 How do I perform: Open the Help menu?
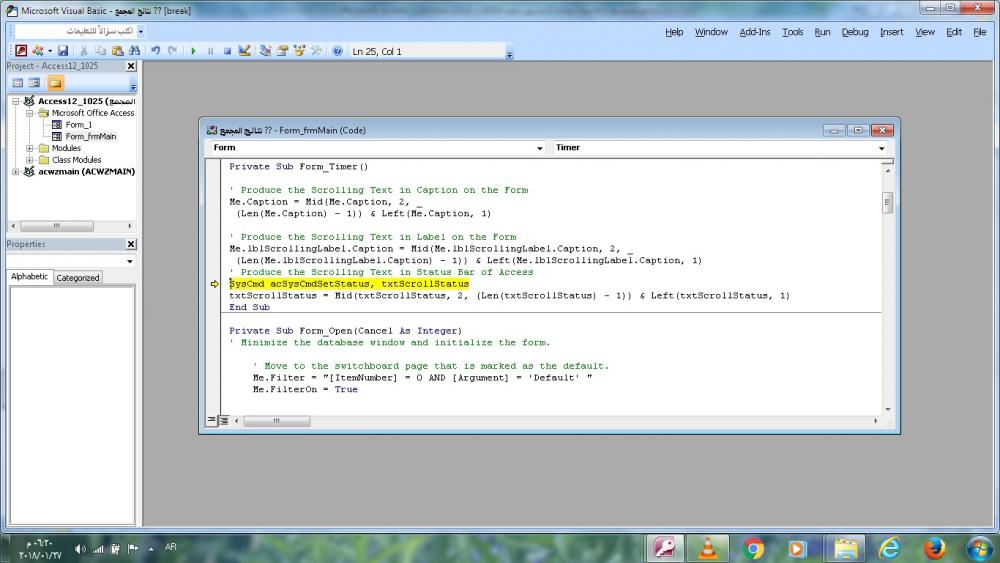[674, 32]
